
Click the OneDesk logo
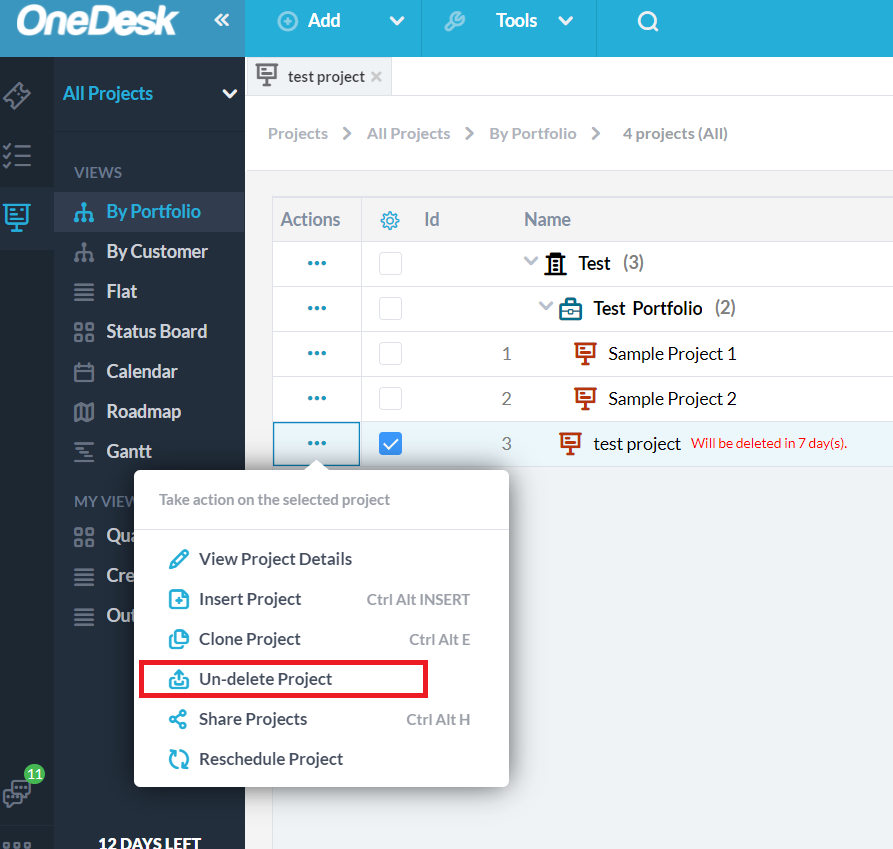tap(97, 22)
